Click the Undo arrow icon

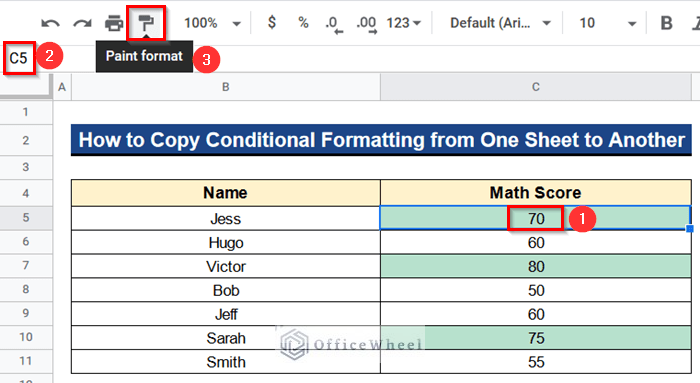50,23
